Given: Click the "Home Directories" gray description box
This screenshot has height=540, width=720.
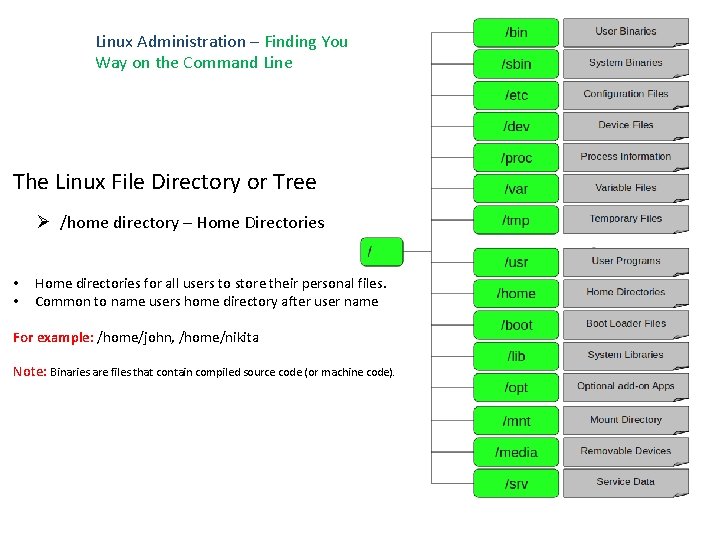Looking at the screenshot, I should [625, 293].
